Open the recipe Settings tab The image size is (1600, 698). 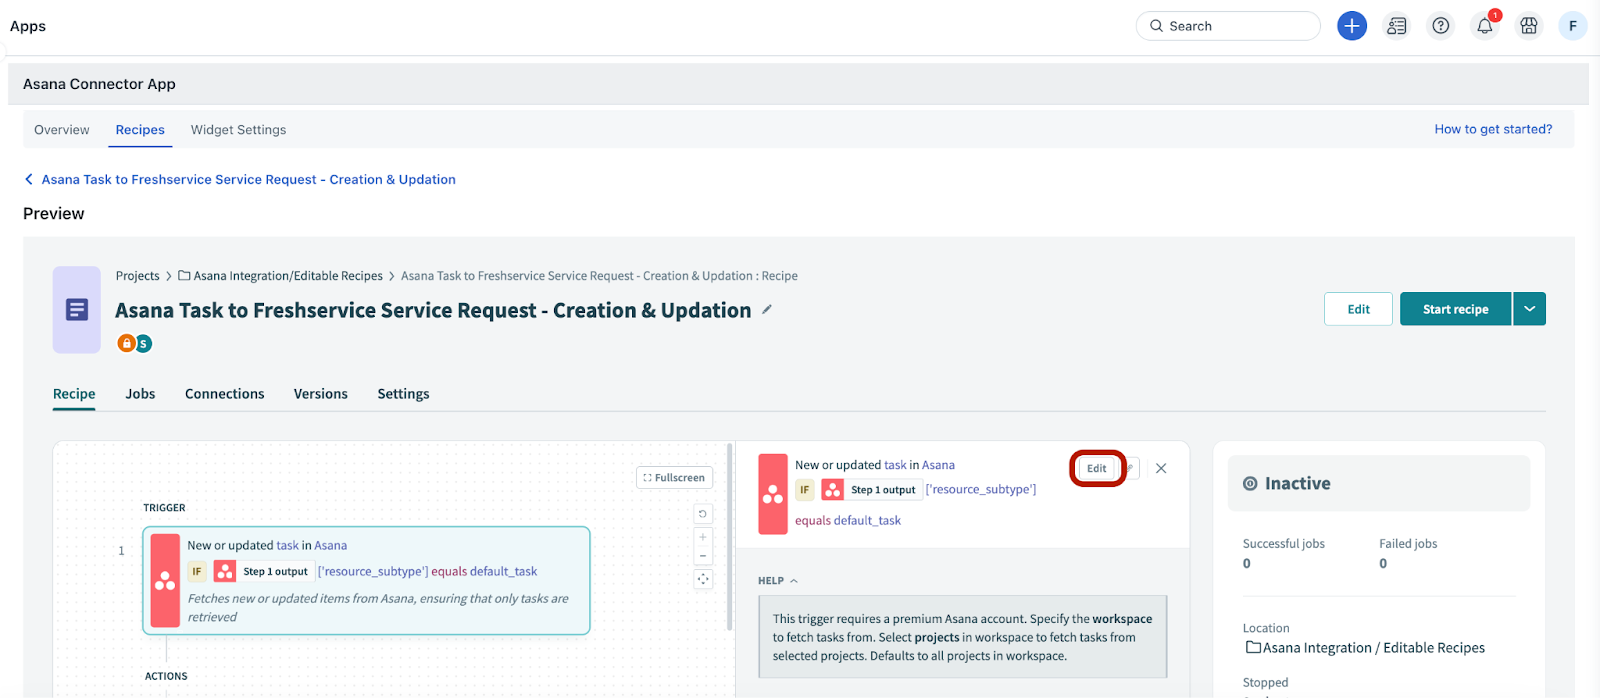click(403, 394)
